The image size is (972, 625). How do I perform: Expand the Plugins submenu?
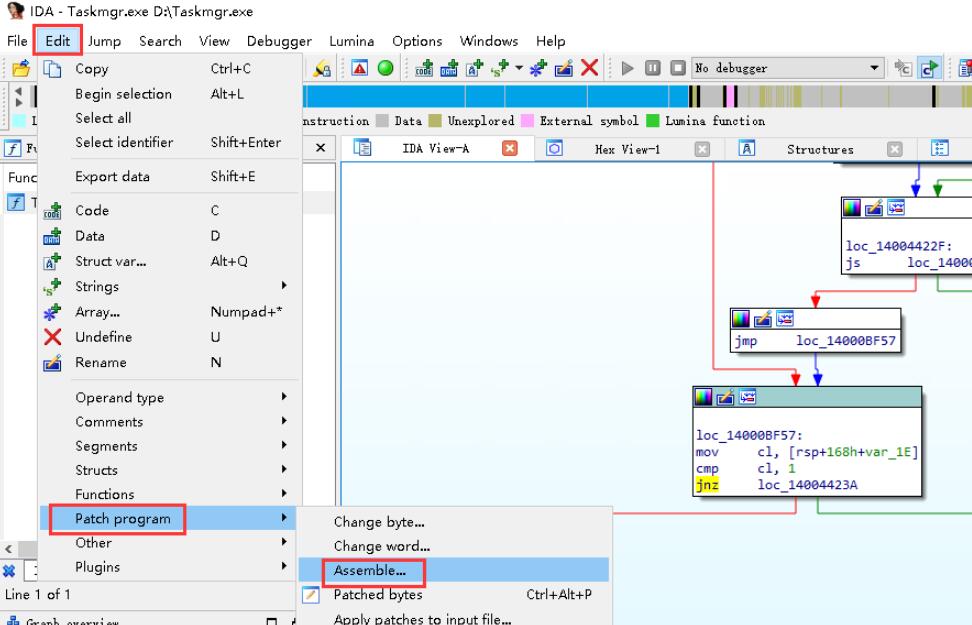coord(284,566)
